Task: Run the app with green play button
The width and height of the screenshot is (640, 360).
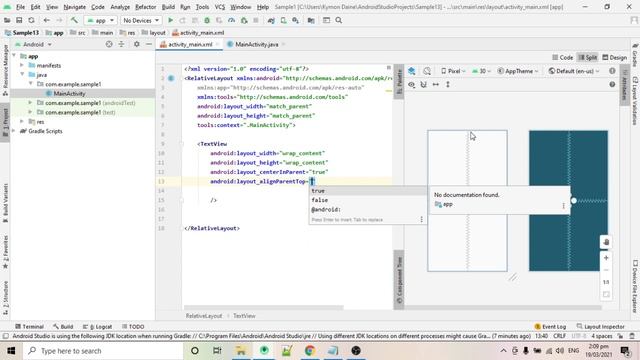Action: pyautogui.click(x=171, y=20)
